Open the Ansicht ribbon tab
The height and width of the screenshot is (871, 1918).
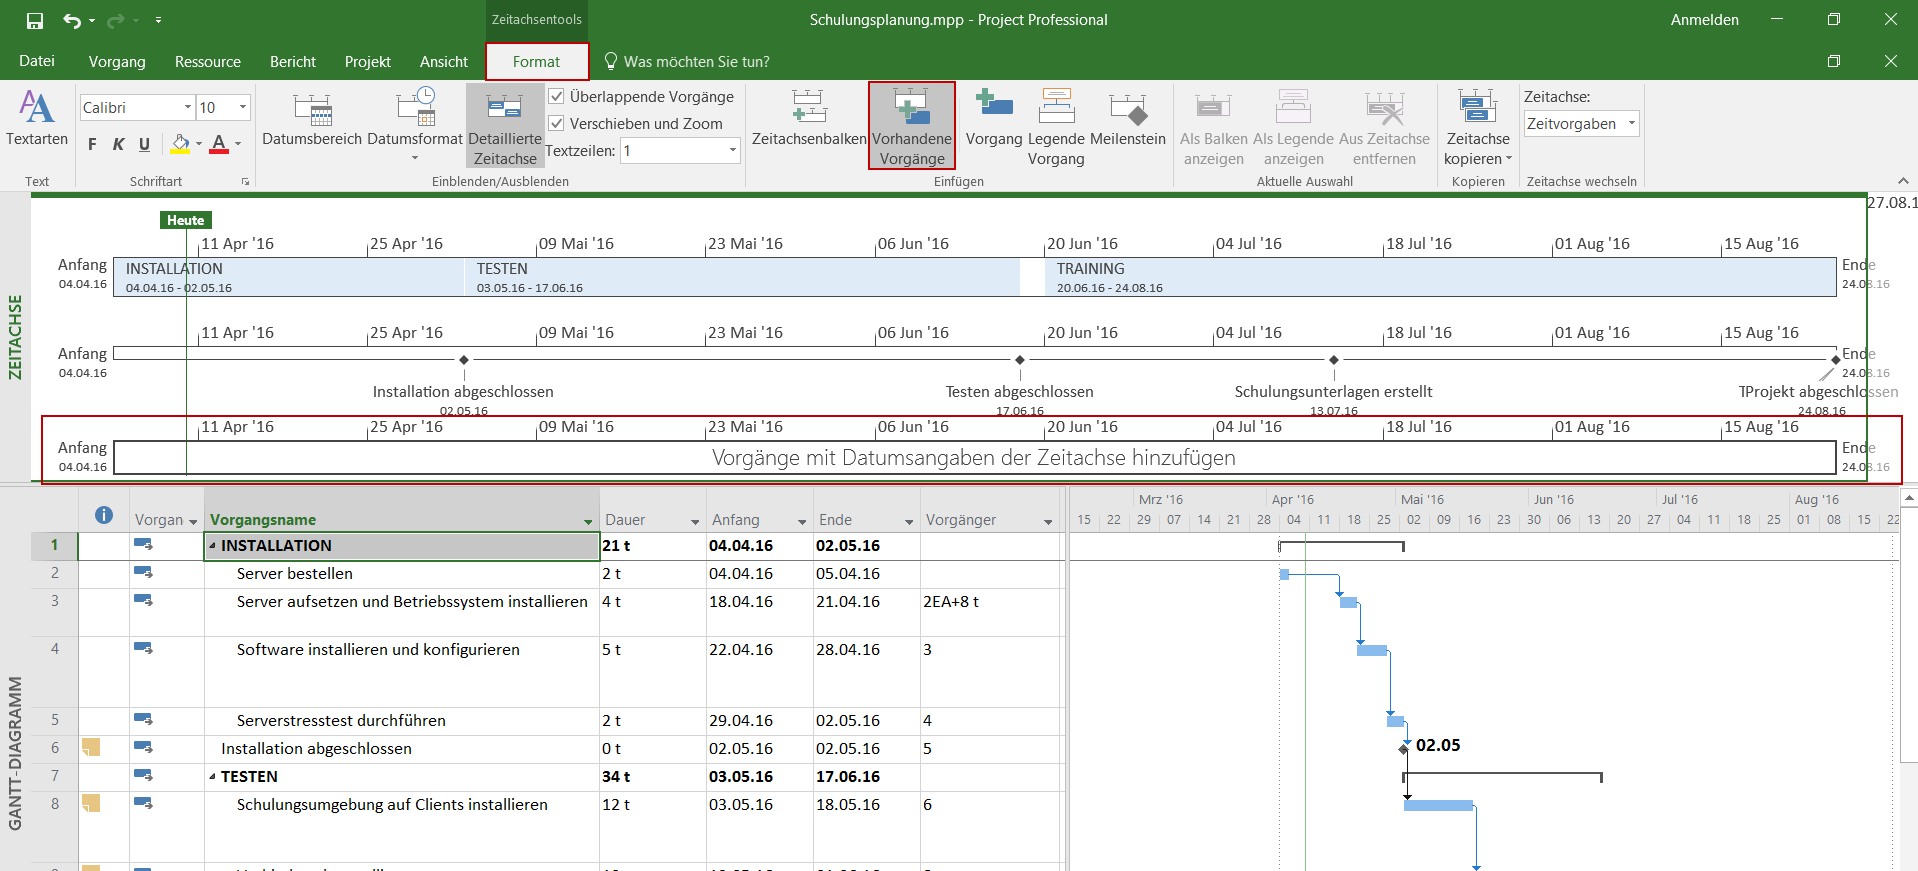[443, 62]
